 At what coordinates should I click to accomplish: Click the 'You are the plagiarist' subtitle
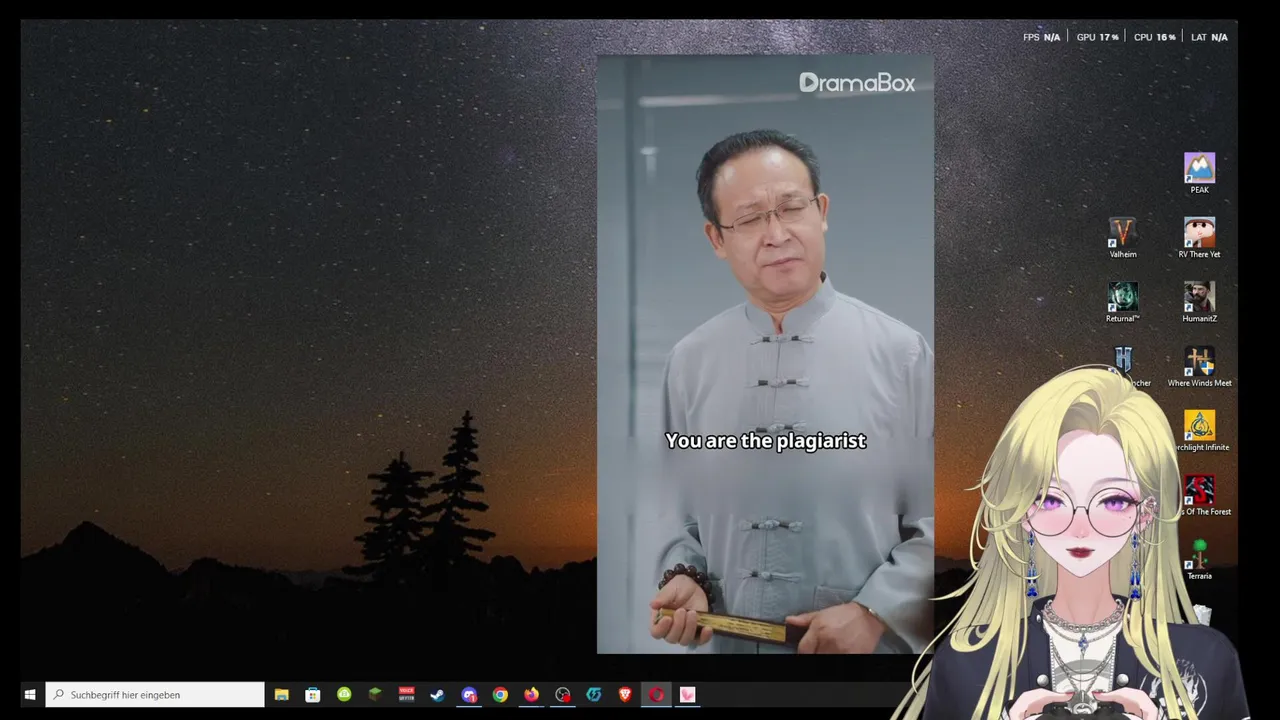(765, 440)
